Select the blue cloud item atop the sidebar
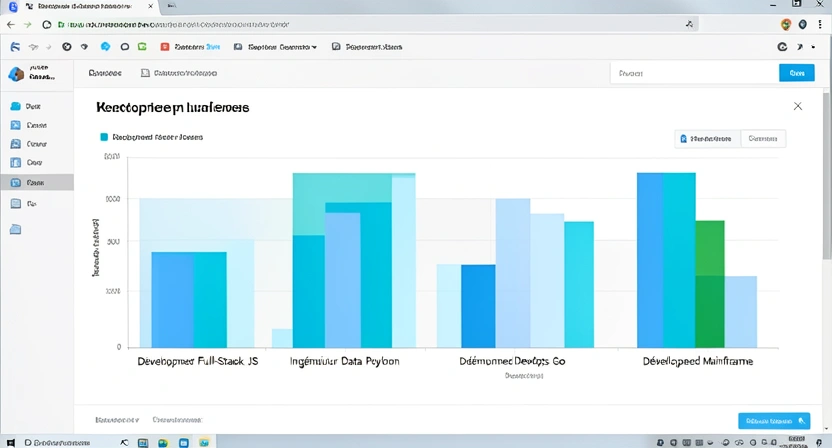Image resolution: width=832 pixels, height=448 pixels. tap(15, 105)
